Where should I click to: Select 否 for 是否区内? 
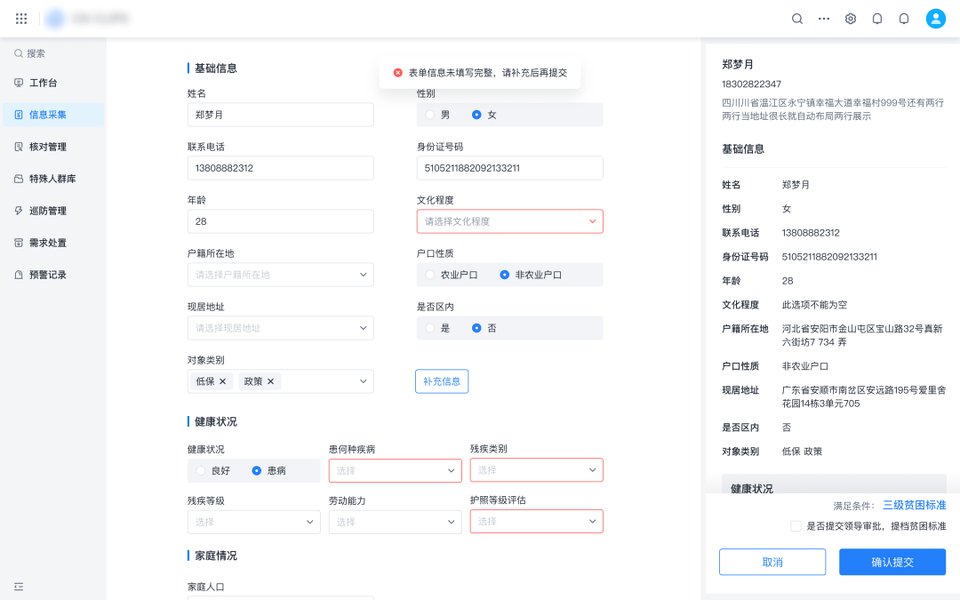click(x=476, y=328)
